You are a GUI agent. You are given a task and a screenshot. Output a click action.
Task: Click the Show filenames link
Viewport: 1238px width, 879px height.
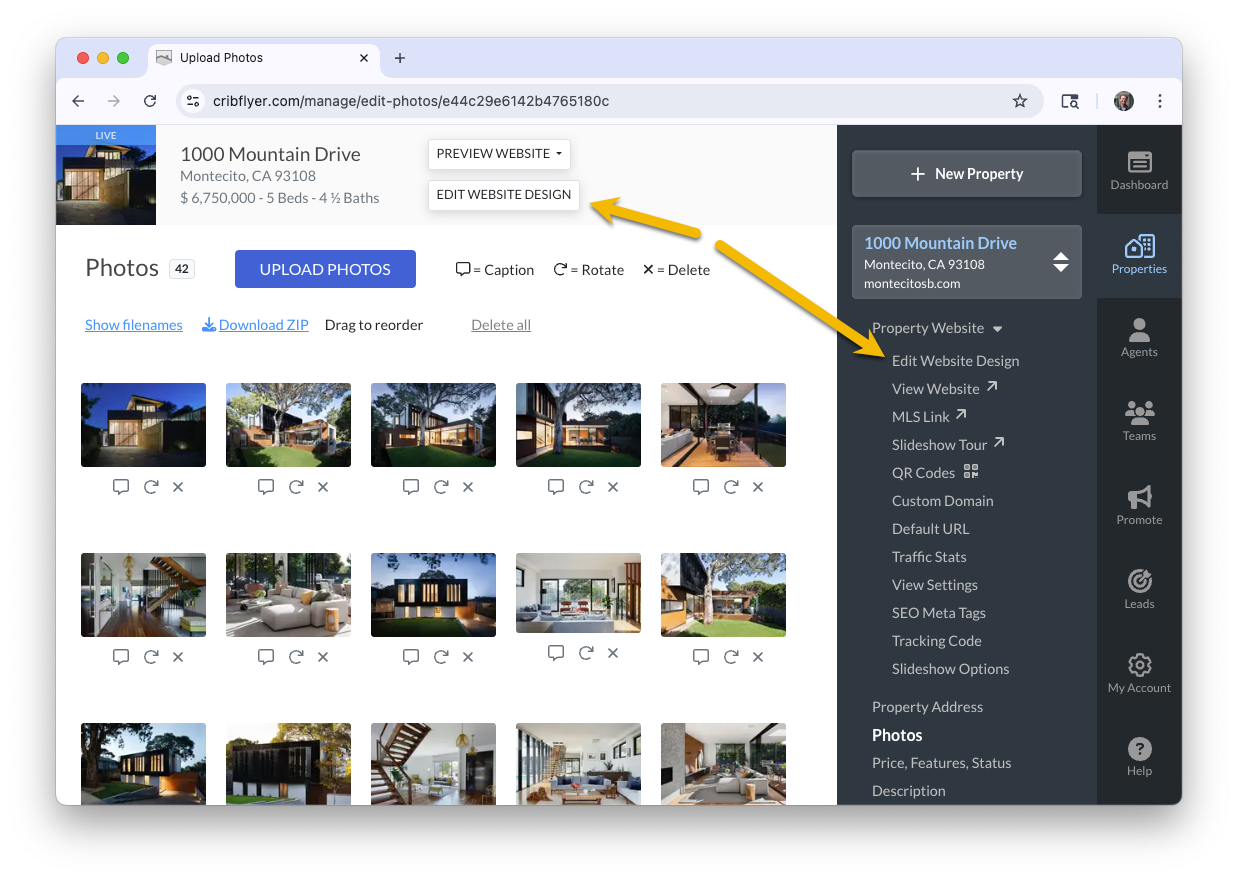click(x=134, y=325)
